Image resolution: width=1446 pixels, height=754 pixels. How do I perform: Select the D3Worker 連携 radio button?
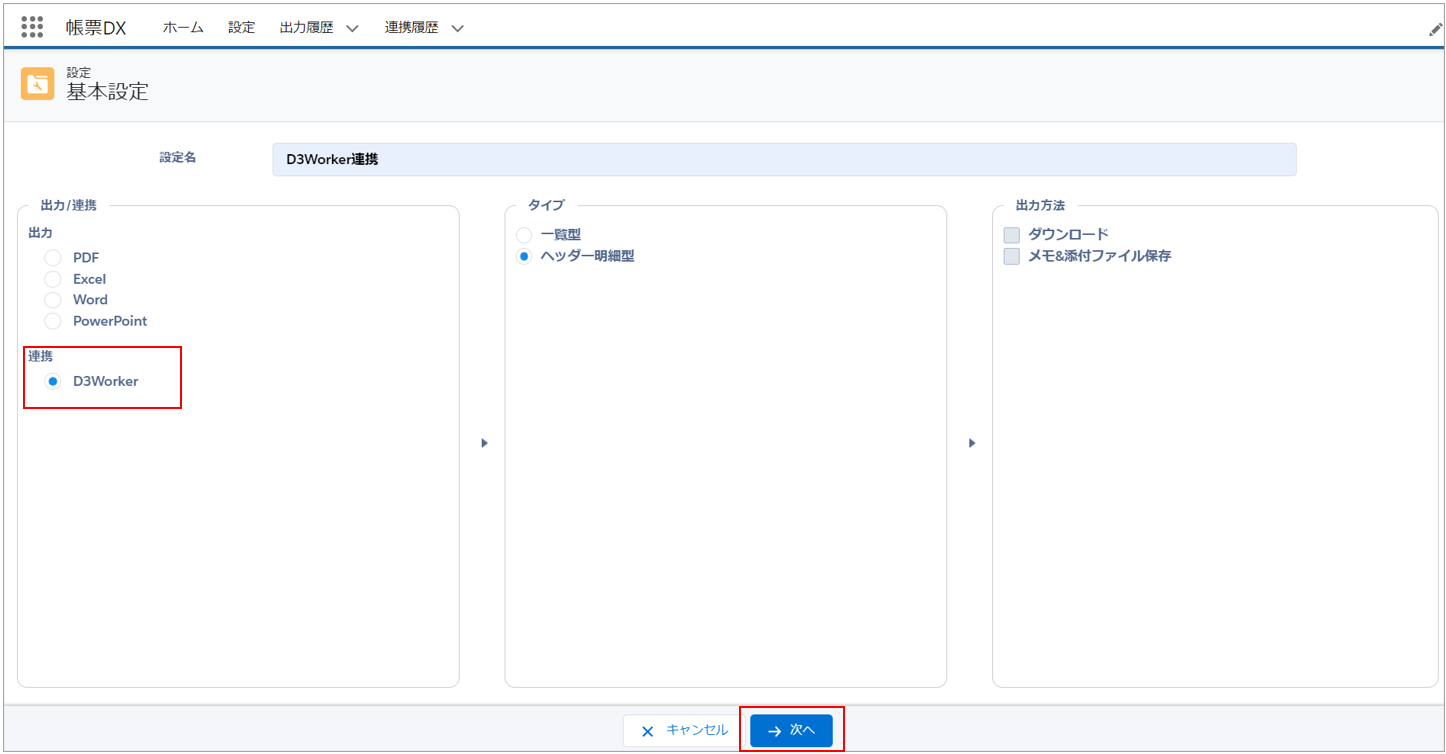click(x=52, y=381)
